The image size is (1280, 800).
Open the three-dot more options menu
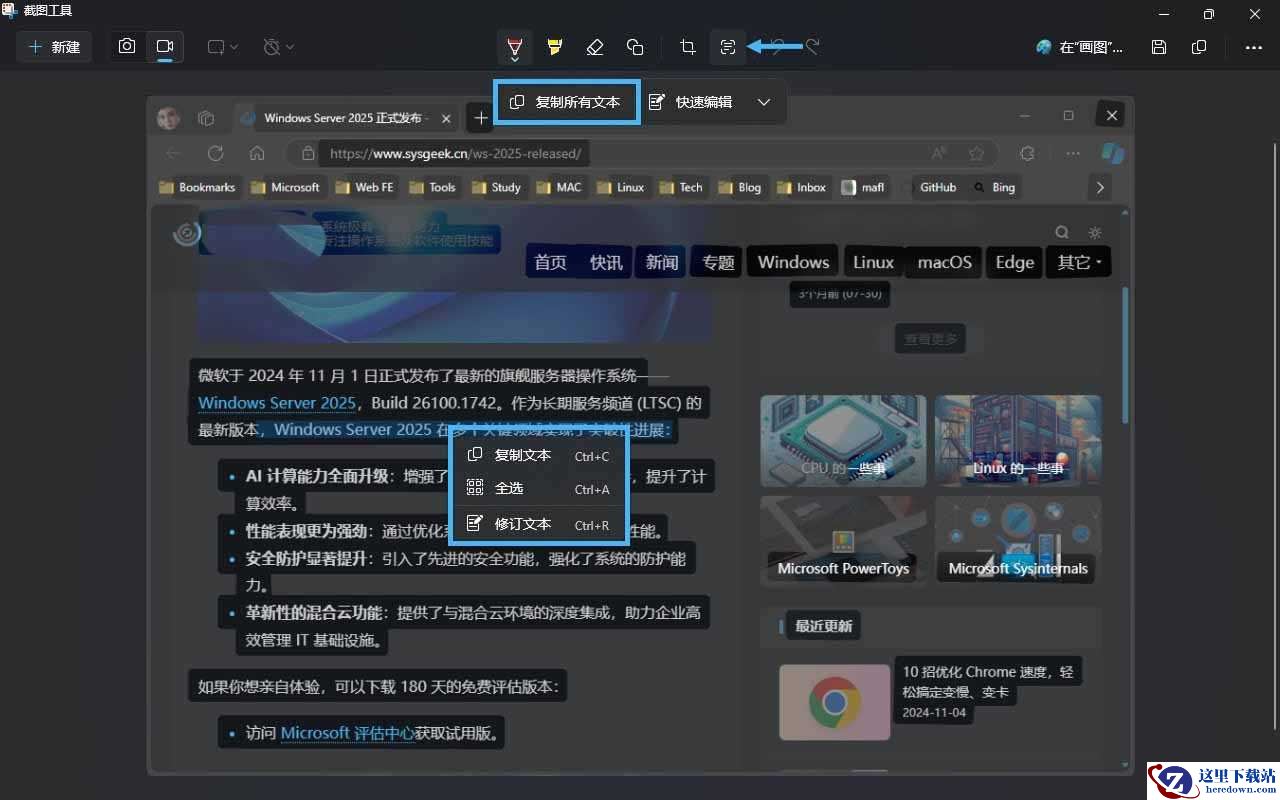pos(1254,47)
